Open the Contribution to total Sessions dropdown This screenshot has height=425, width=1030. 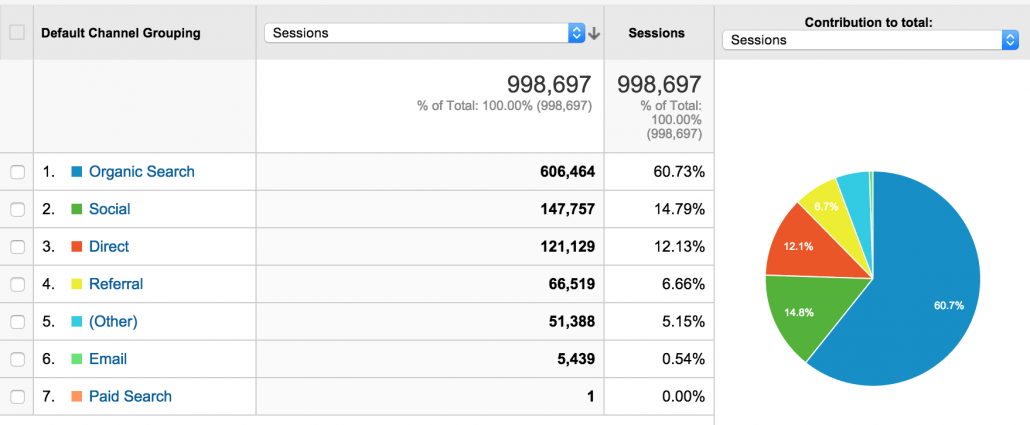(x=870, y=40)
